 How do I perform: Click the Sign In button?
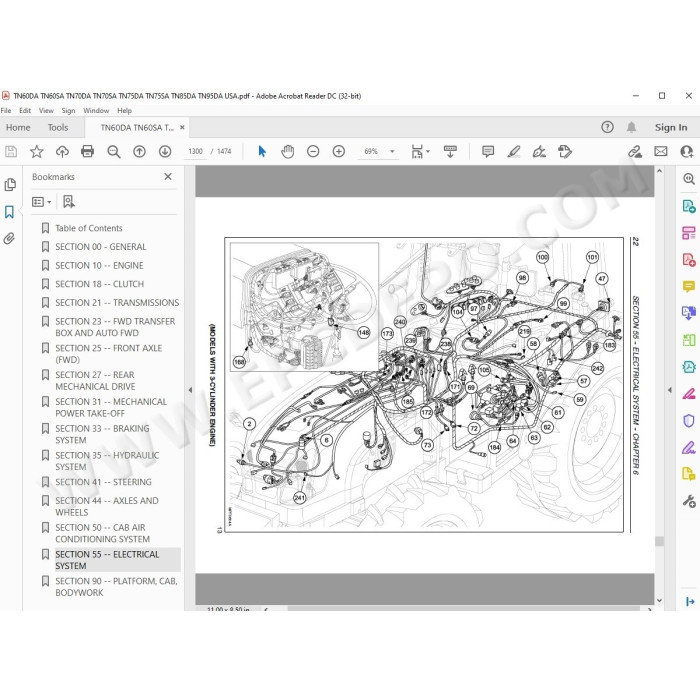[x=671, y=127]
